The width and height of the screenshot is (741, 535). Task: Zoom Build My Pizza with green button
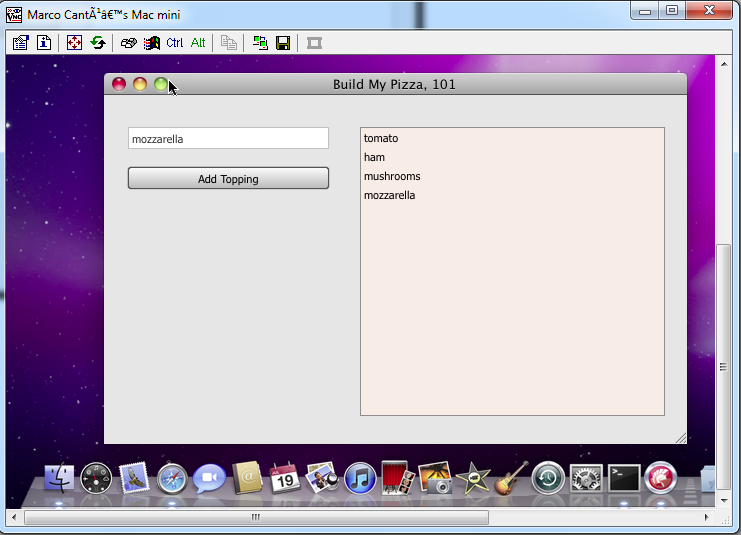(161, 84)
